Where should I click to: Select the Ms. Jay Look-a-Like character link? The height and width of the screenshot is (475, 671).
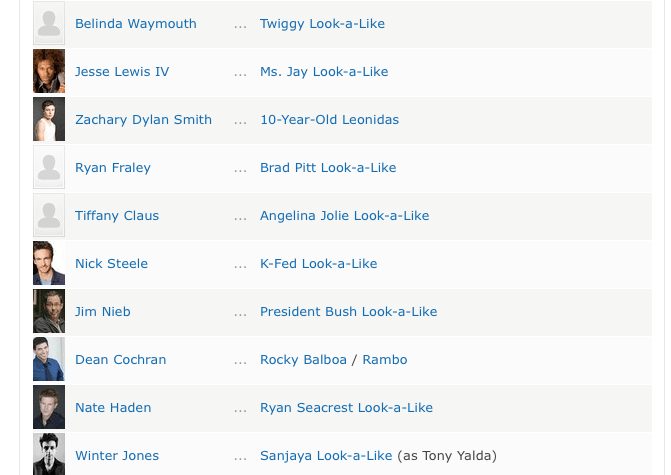[324, 72]
